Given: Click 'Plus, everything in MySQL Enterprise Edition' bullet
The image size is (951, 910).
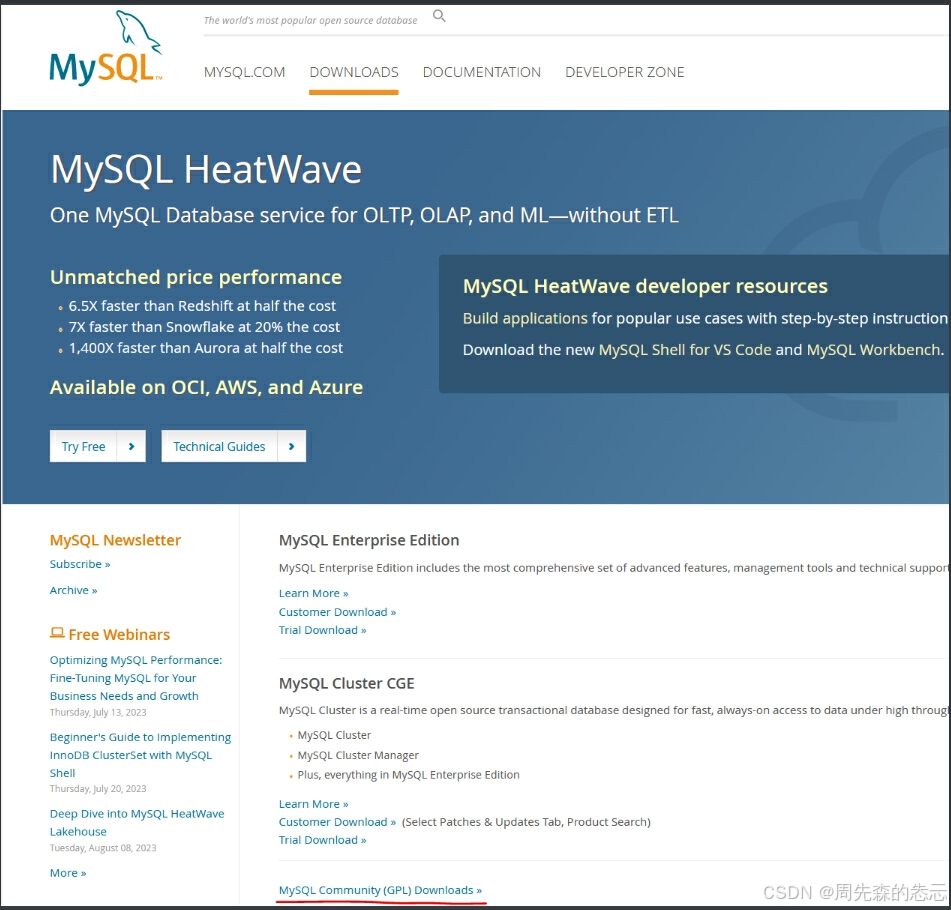Looking at the screenshot, I should pos(408,775).
